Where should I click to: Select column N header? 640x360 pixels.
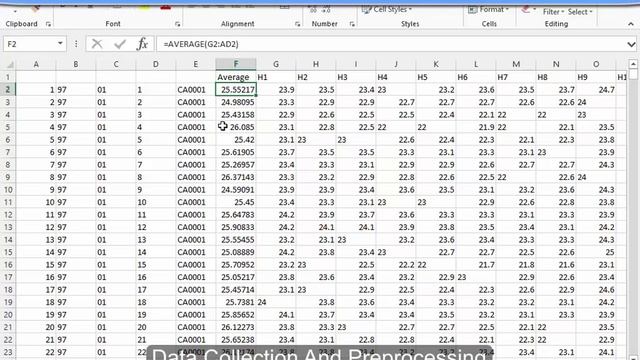556,64
